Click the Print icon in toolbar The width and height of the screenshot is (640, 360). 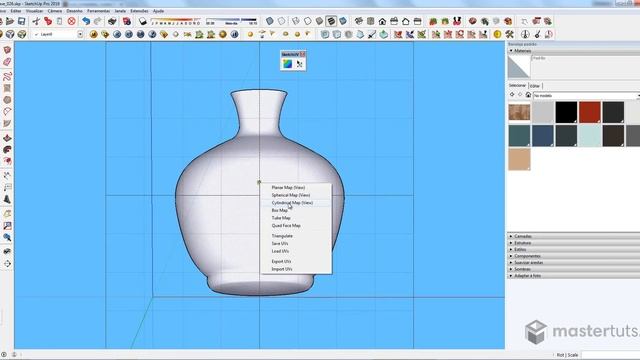point(112,21)
